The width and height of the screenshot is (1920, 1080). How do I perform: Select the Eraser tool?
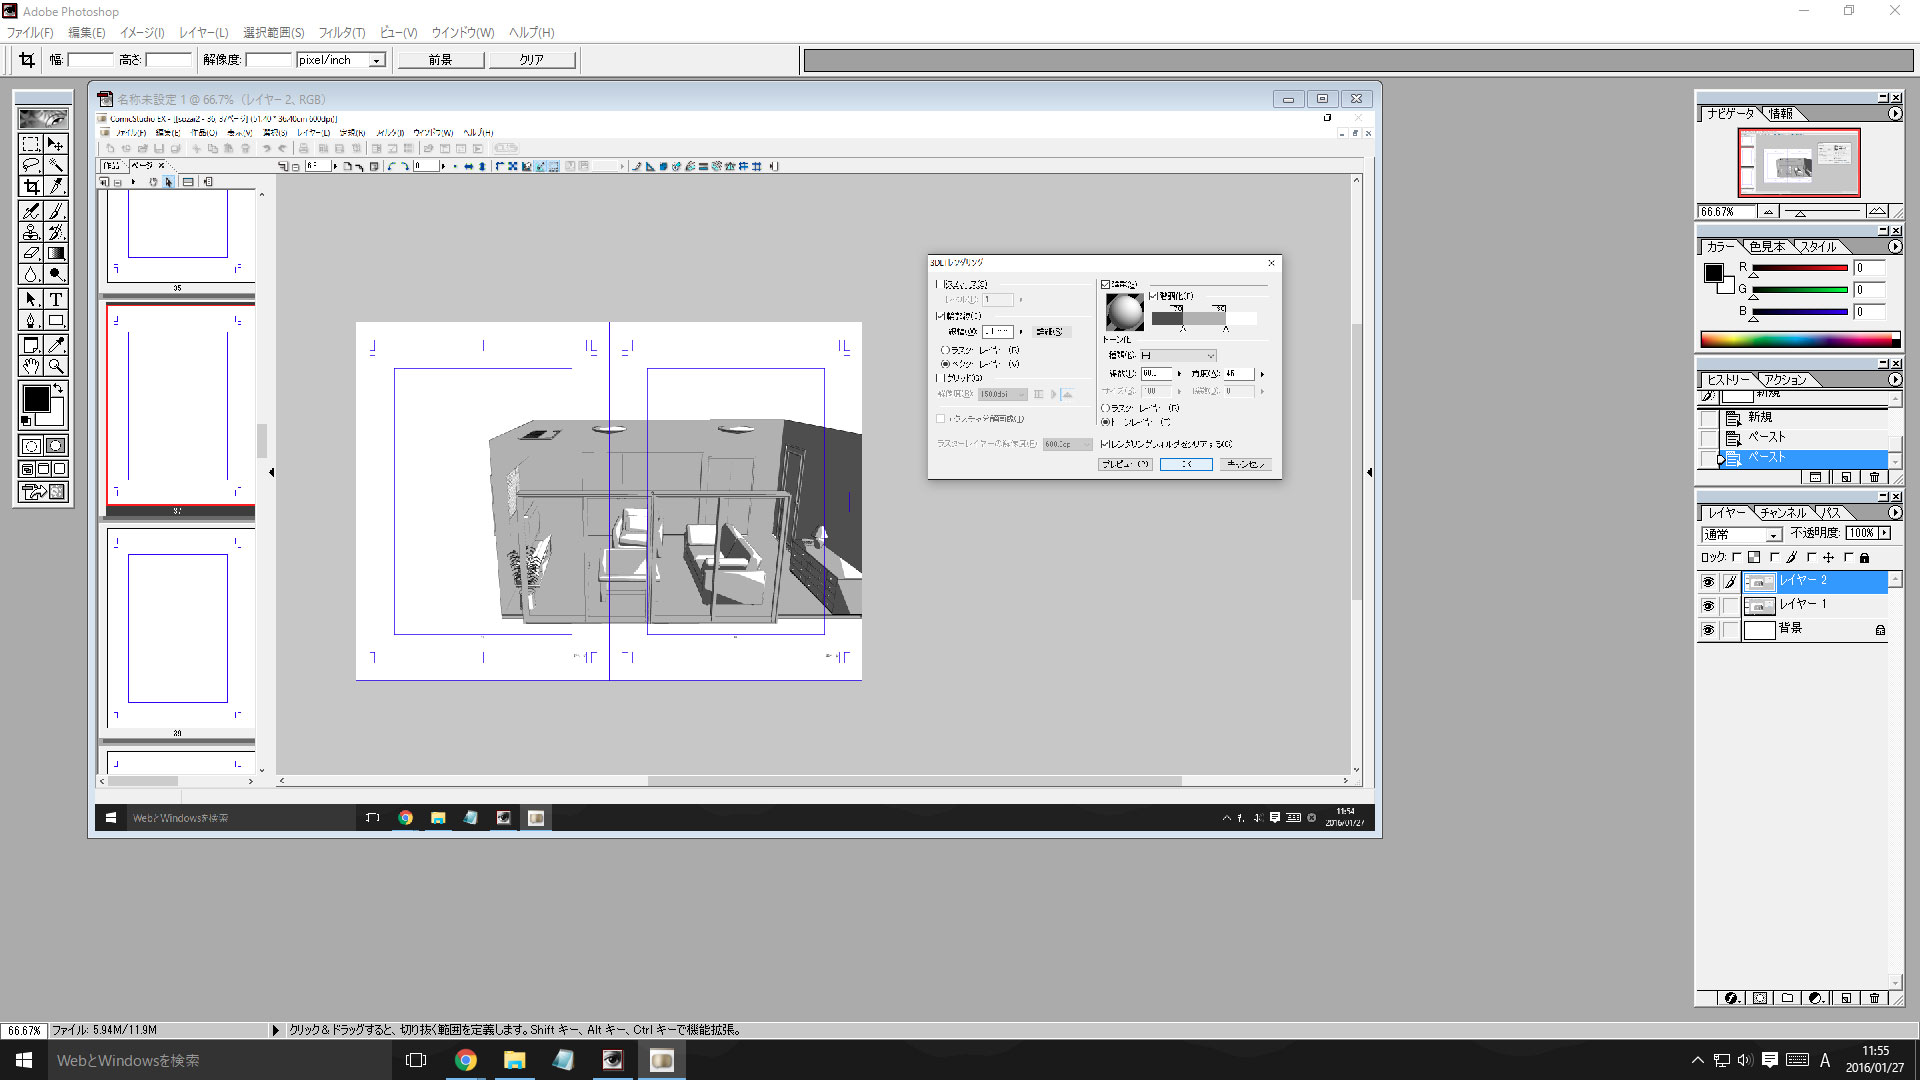(31, 254)
